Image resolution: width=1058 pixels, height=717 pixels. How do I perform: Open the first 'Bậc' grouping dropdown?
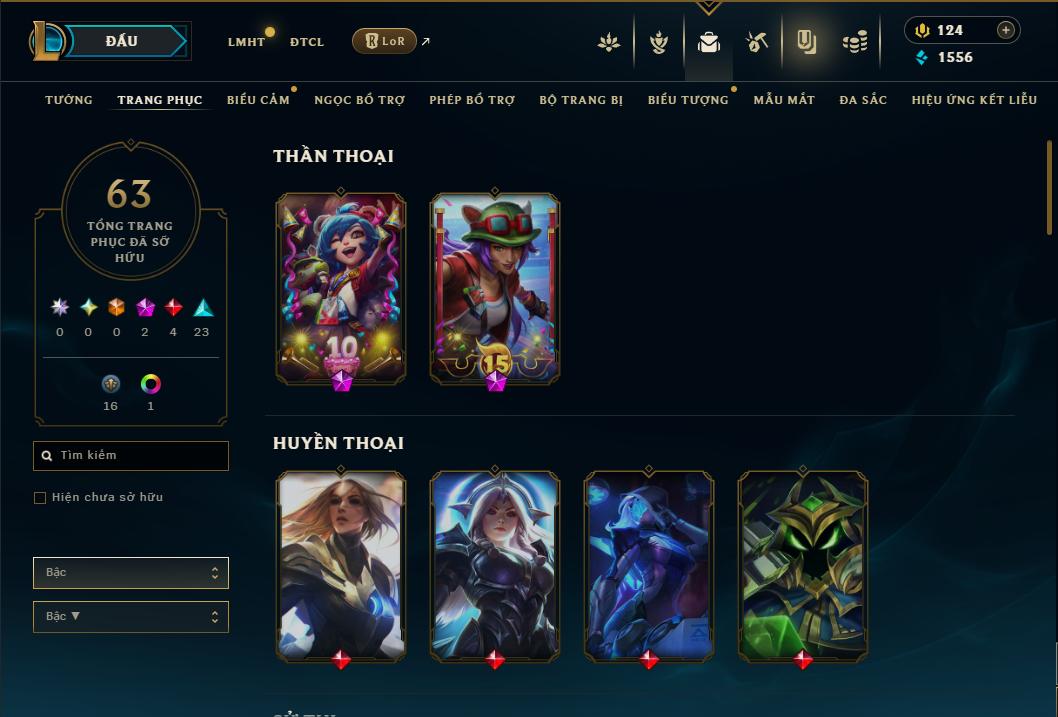131,573
